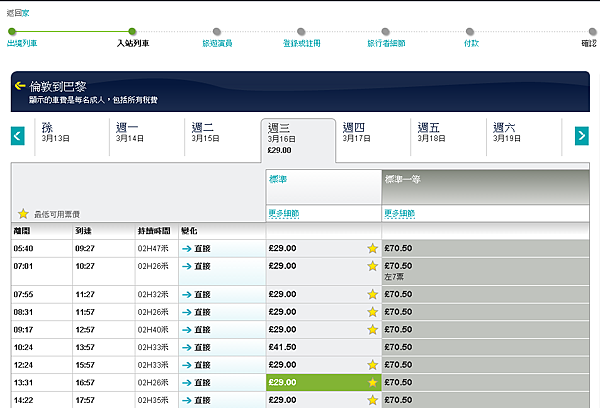This screenshot has height=408, width=600.
Task: Open 更多細節 under 標準 column
Action: (x=284, y=214)
